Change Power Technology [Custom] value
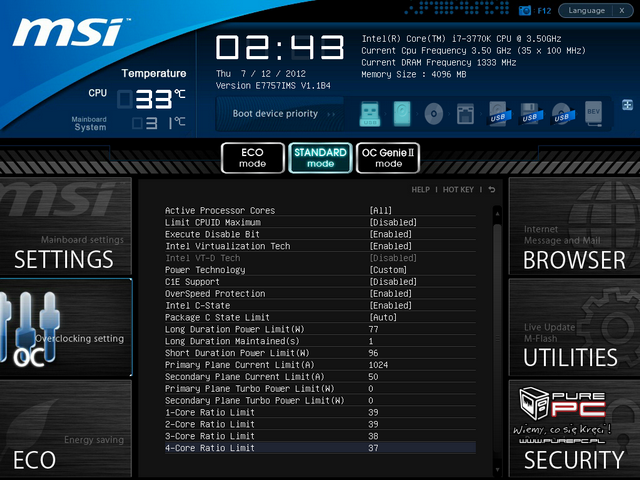Image resolution: width=640 pixels, height=480 pixels. (x=388, y=270)
